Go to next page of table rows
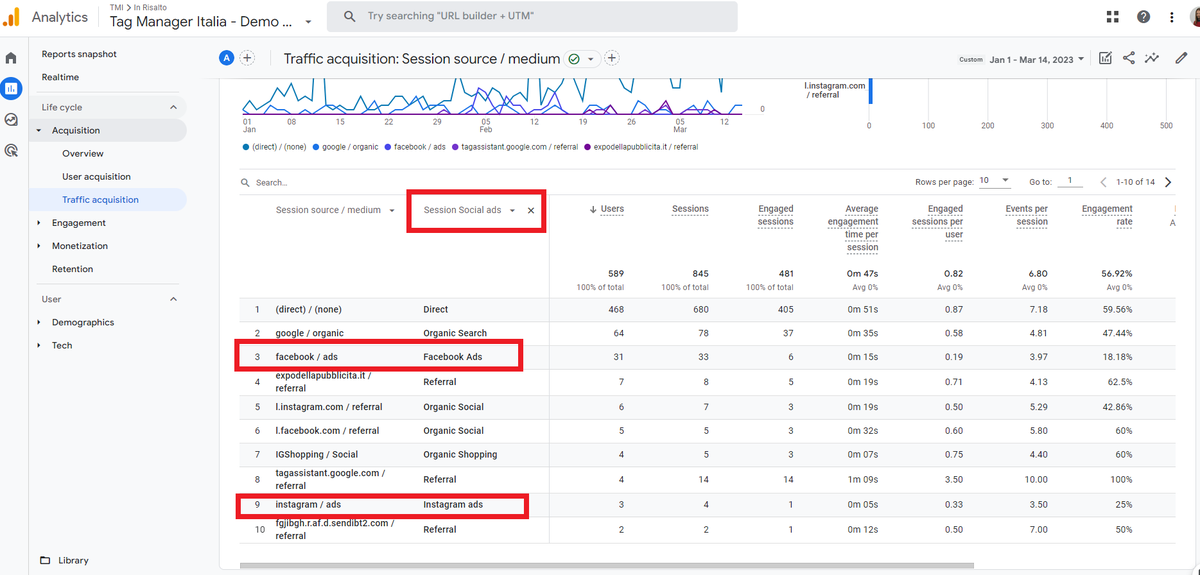The image size is (1200, 575). coord(1168,182)
